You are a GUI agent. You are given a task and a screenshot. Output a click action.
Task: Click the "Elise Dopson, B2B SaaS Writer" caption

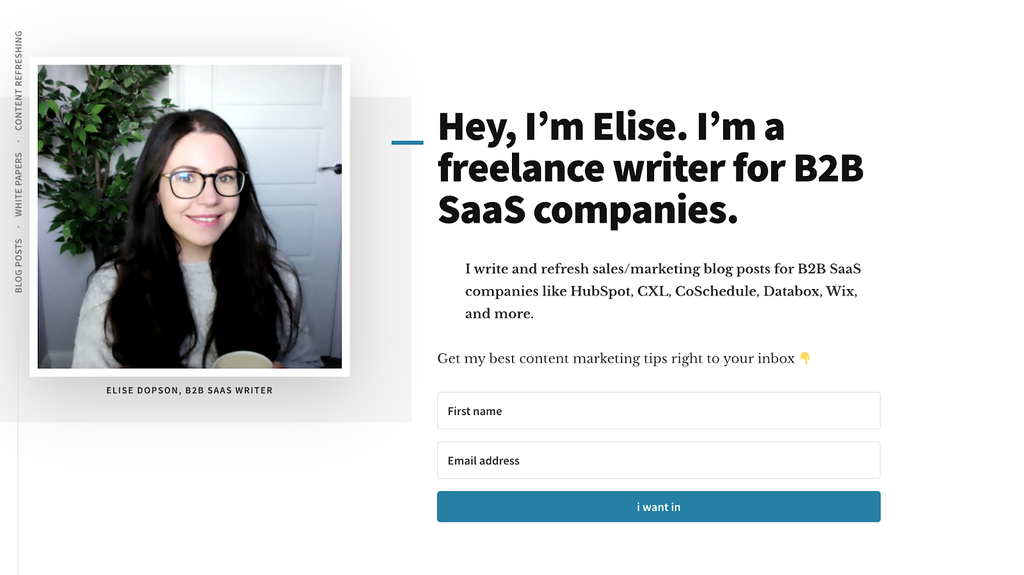[189, 390]
